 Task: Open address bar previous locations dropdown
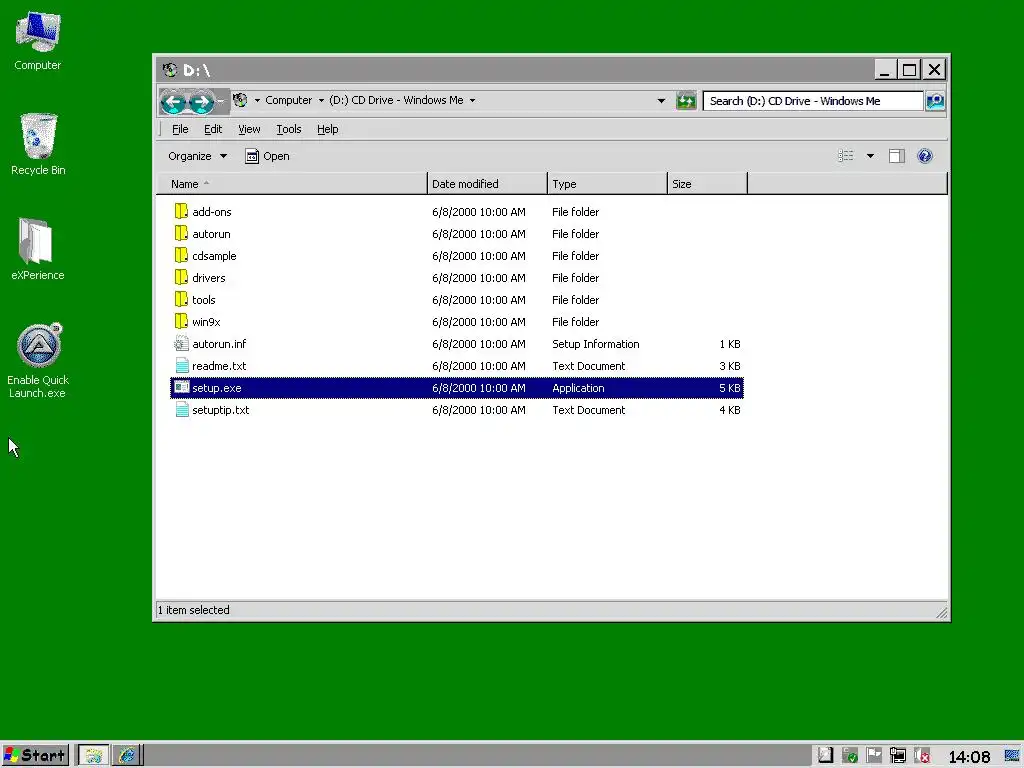tap(661, 101)
